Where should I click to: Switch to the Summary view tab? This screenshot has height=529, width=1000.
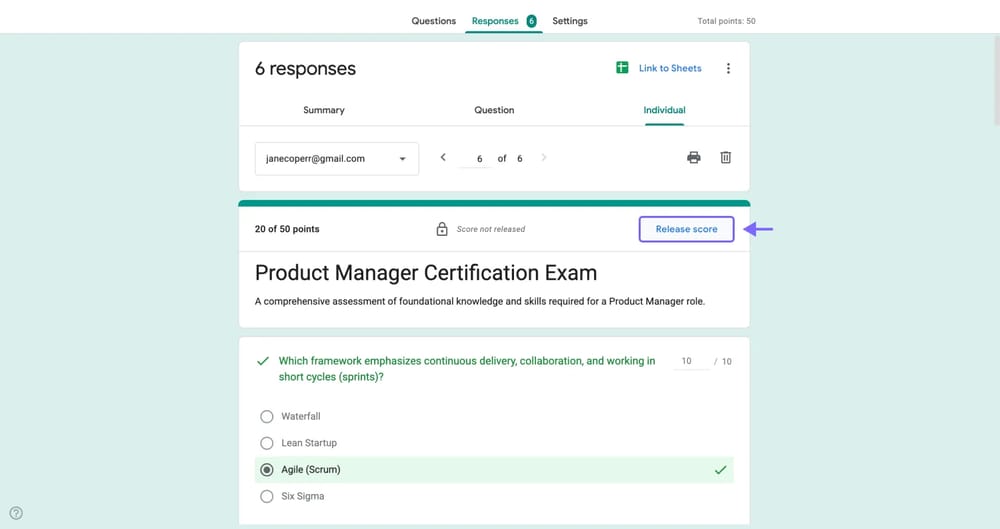(324, 110)
